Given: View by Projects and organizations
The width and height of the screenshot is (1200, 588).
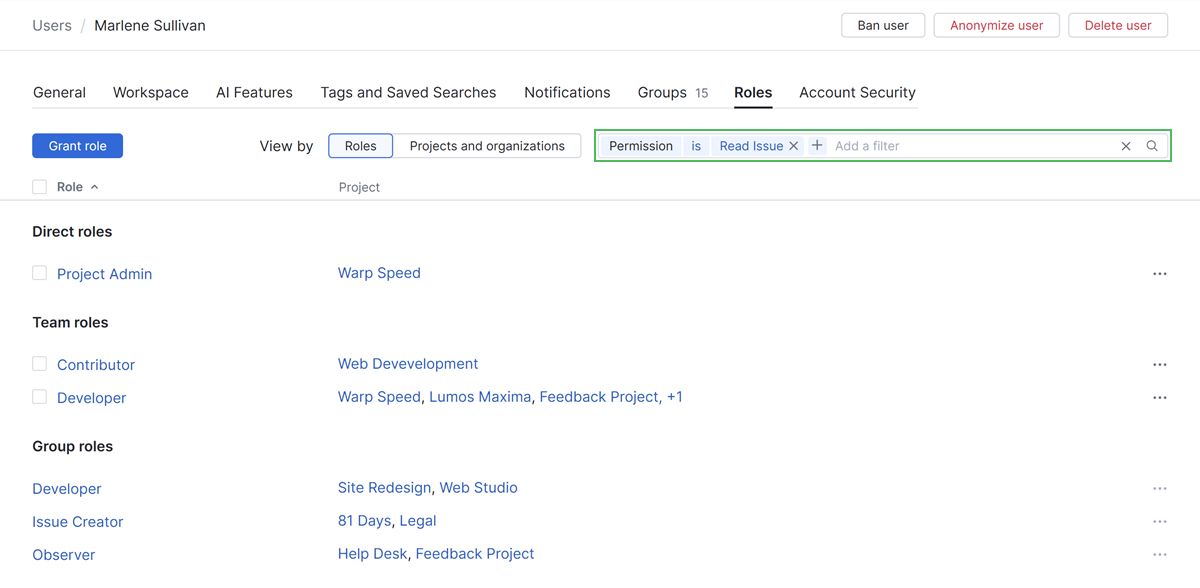Looking at the screenshot, I should coord(487,146).
